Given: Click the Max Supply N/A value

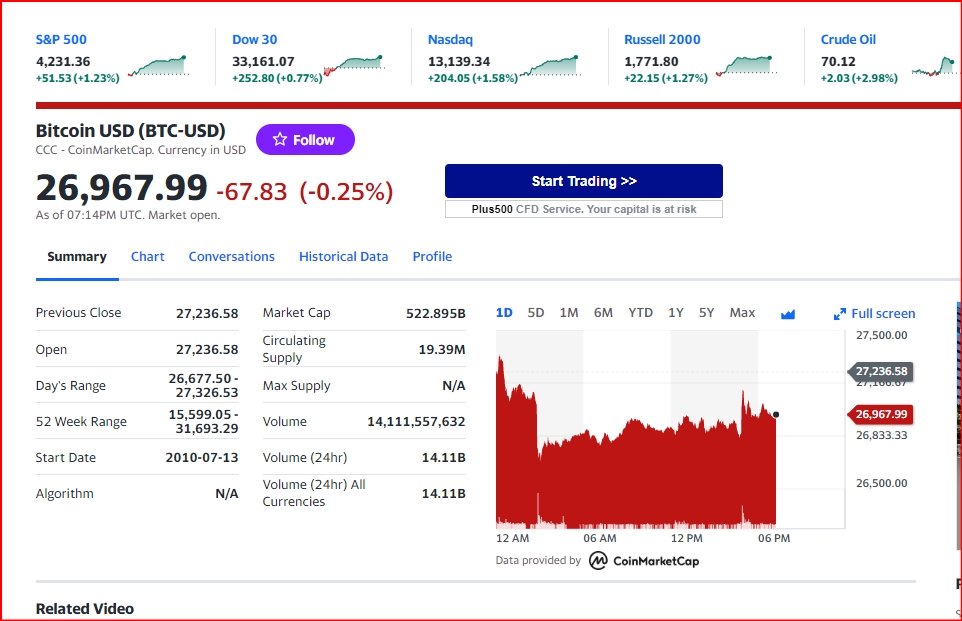Looking at the screenshot, I should click(453, 385).
